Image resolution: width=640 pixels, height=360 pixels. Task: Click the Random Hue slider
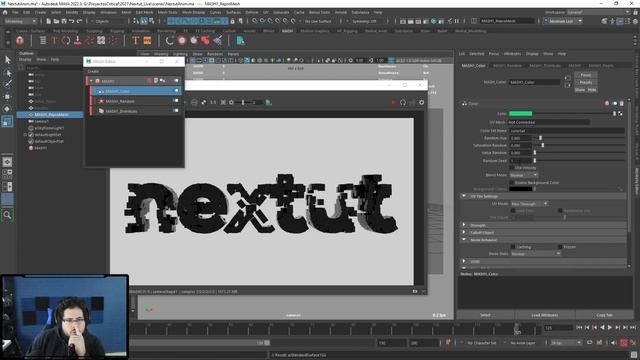coord(580,138)
